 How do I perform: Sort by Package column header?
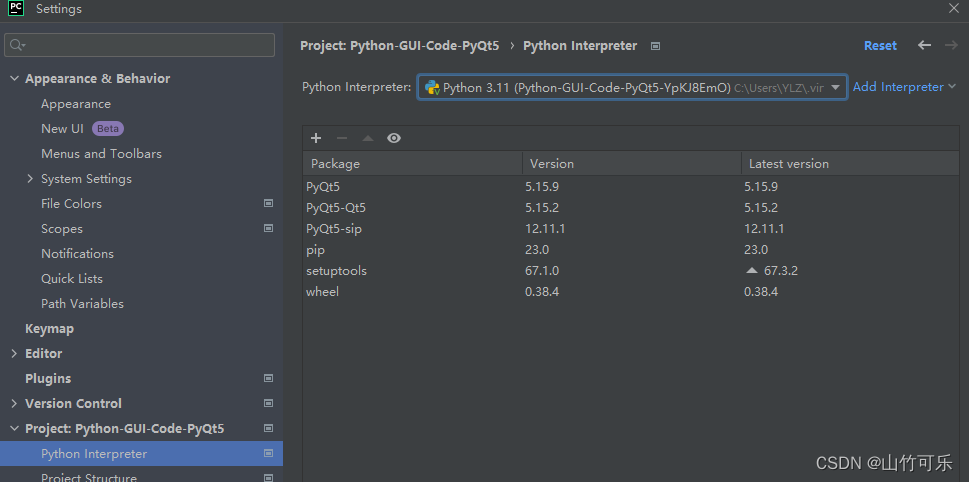click(412, 164)
